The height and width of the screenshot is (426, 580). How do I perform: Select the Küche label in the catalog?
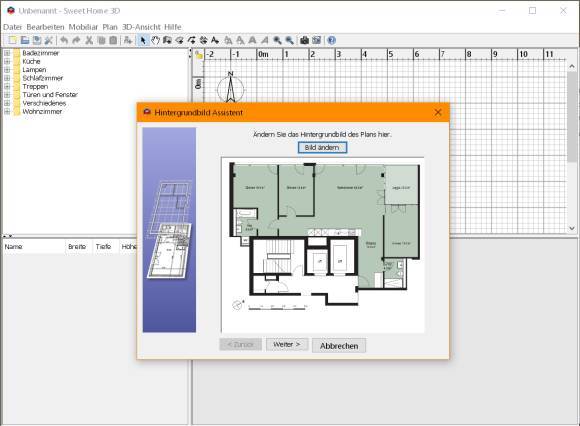pyautogui.click(x=31, y=61)
